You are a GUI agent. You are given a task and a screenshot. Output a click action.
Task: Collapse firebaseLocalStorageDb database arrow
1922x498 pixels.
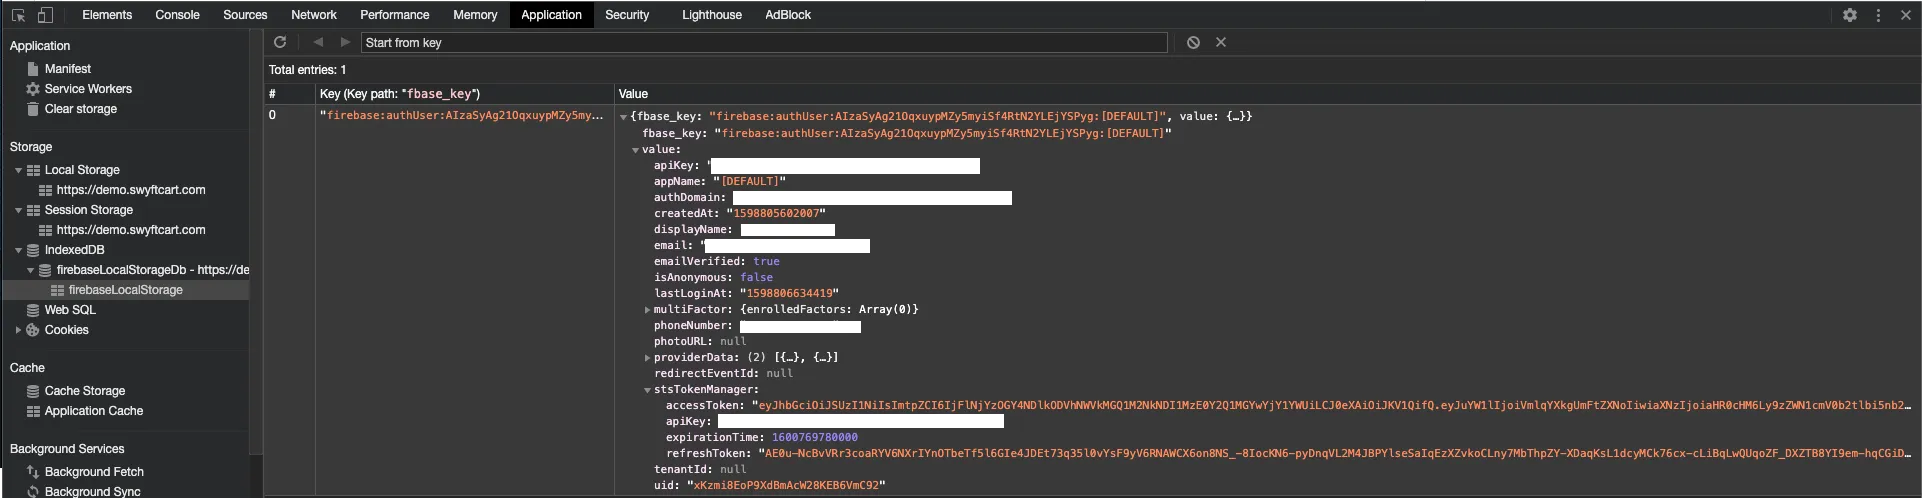point(30,270)
